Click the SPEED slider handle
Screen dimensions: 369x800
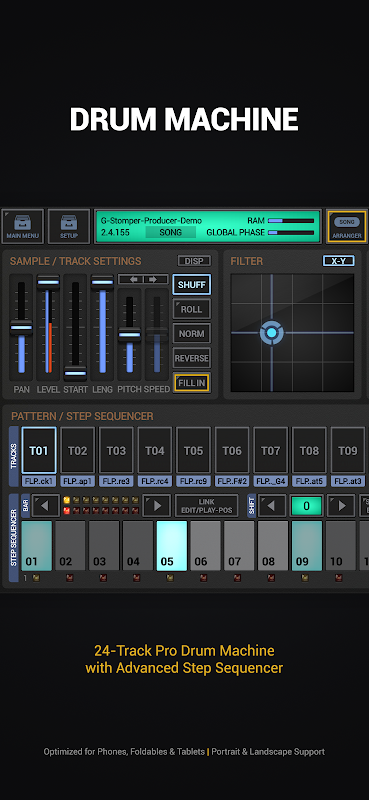click(x=157, y=334)
